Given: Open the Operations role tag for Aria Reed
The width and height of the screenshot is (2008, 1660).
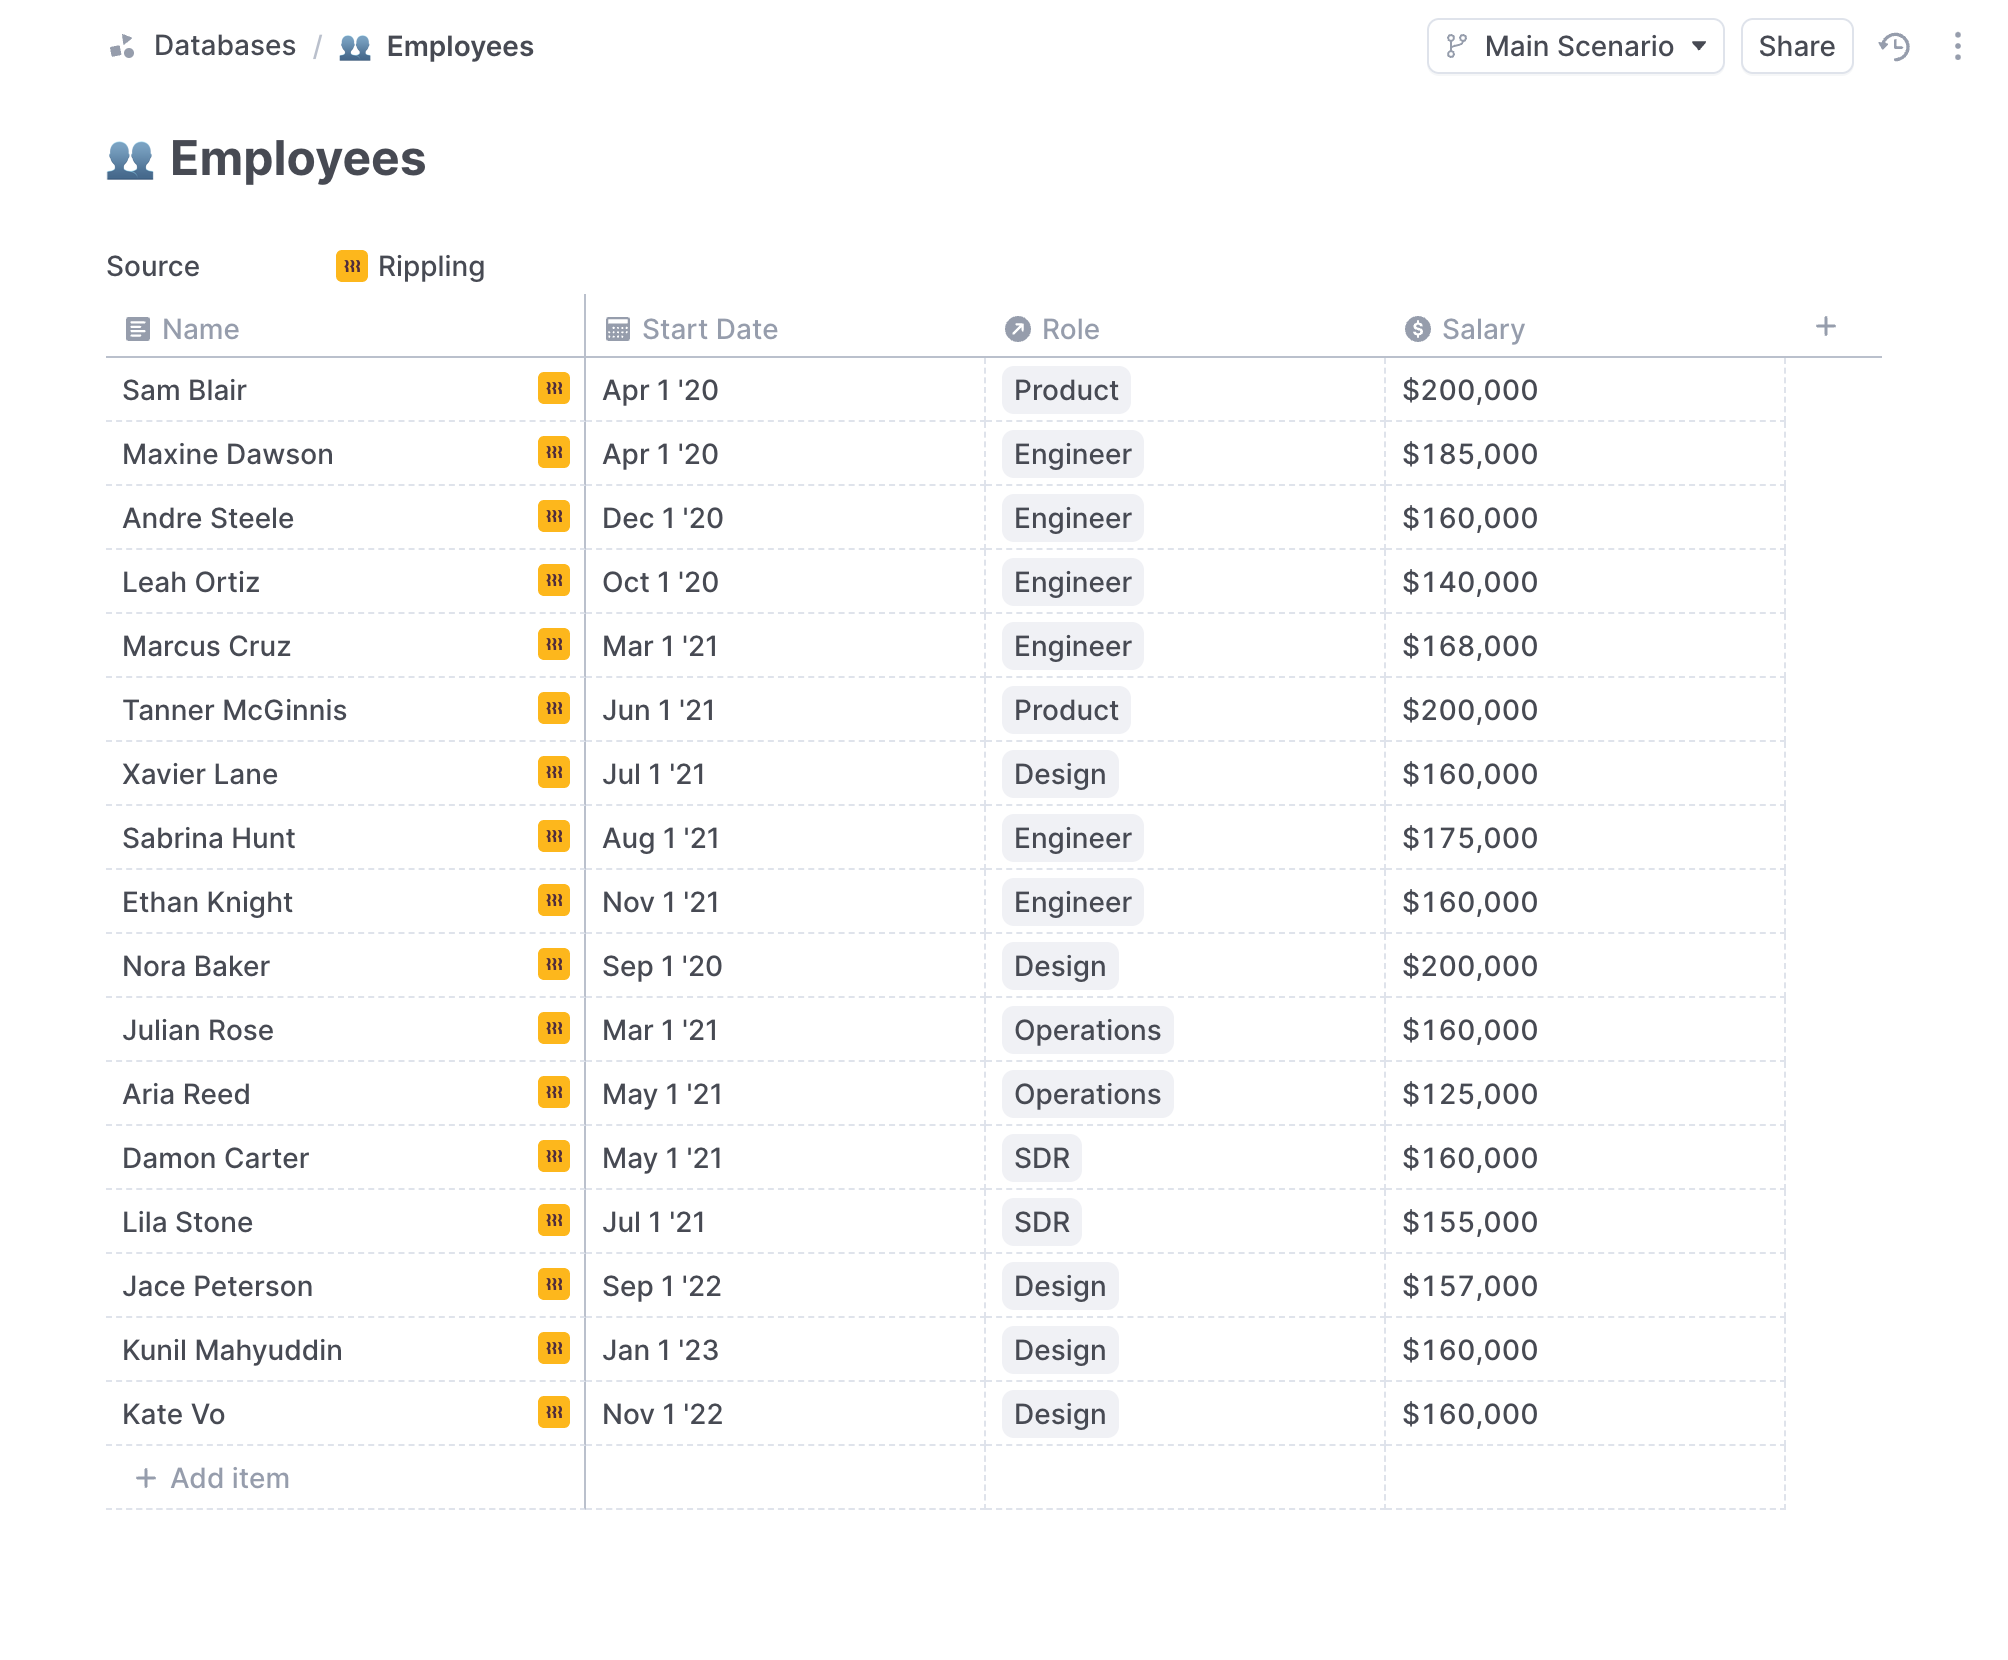Looking at the screenshot, I should (1087, 1094).
